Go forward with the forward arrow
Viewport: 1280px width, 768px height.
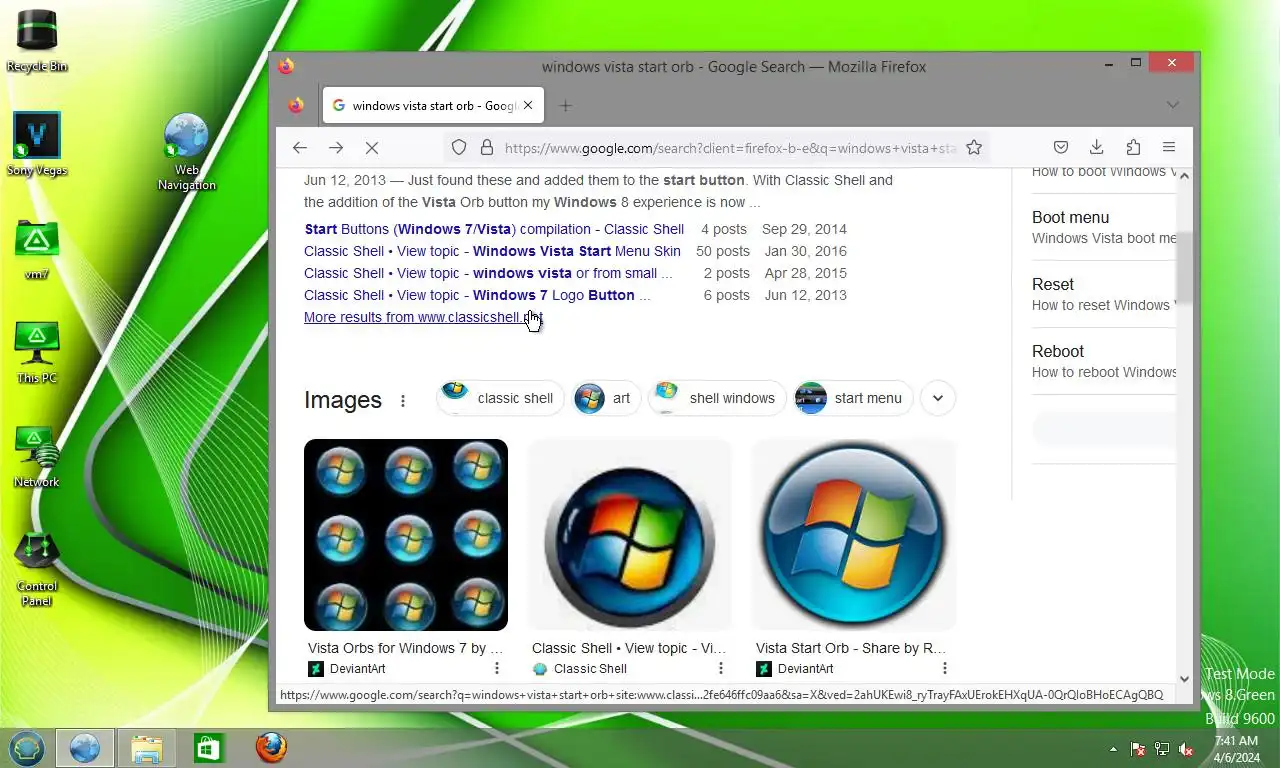tap(336, 148)
